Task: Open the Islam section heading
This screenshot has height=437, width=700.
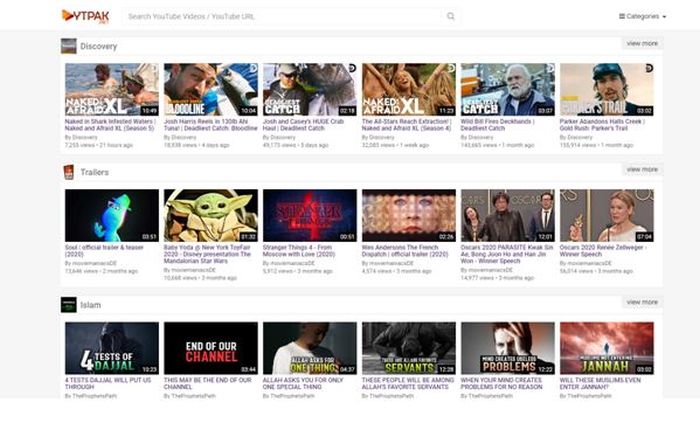Action: click(90, 304)
